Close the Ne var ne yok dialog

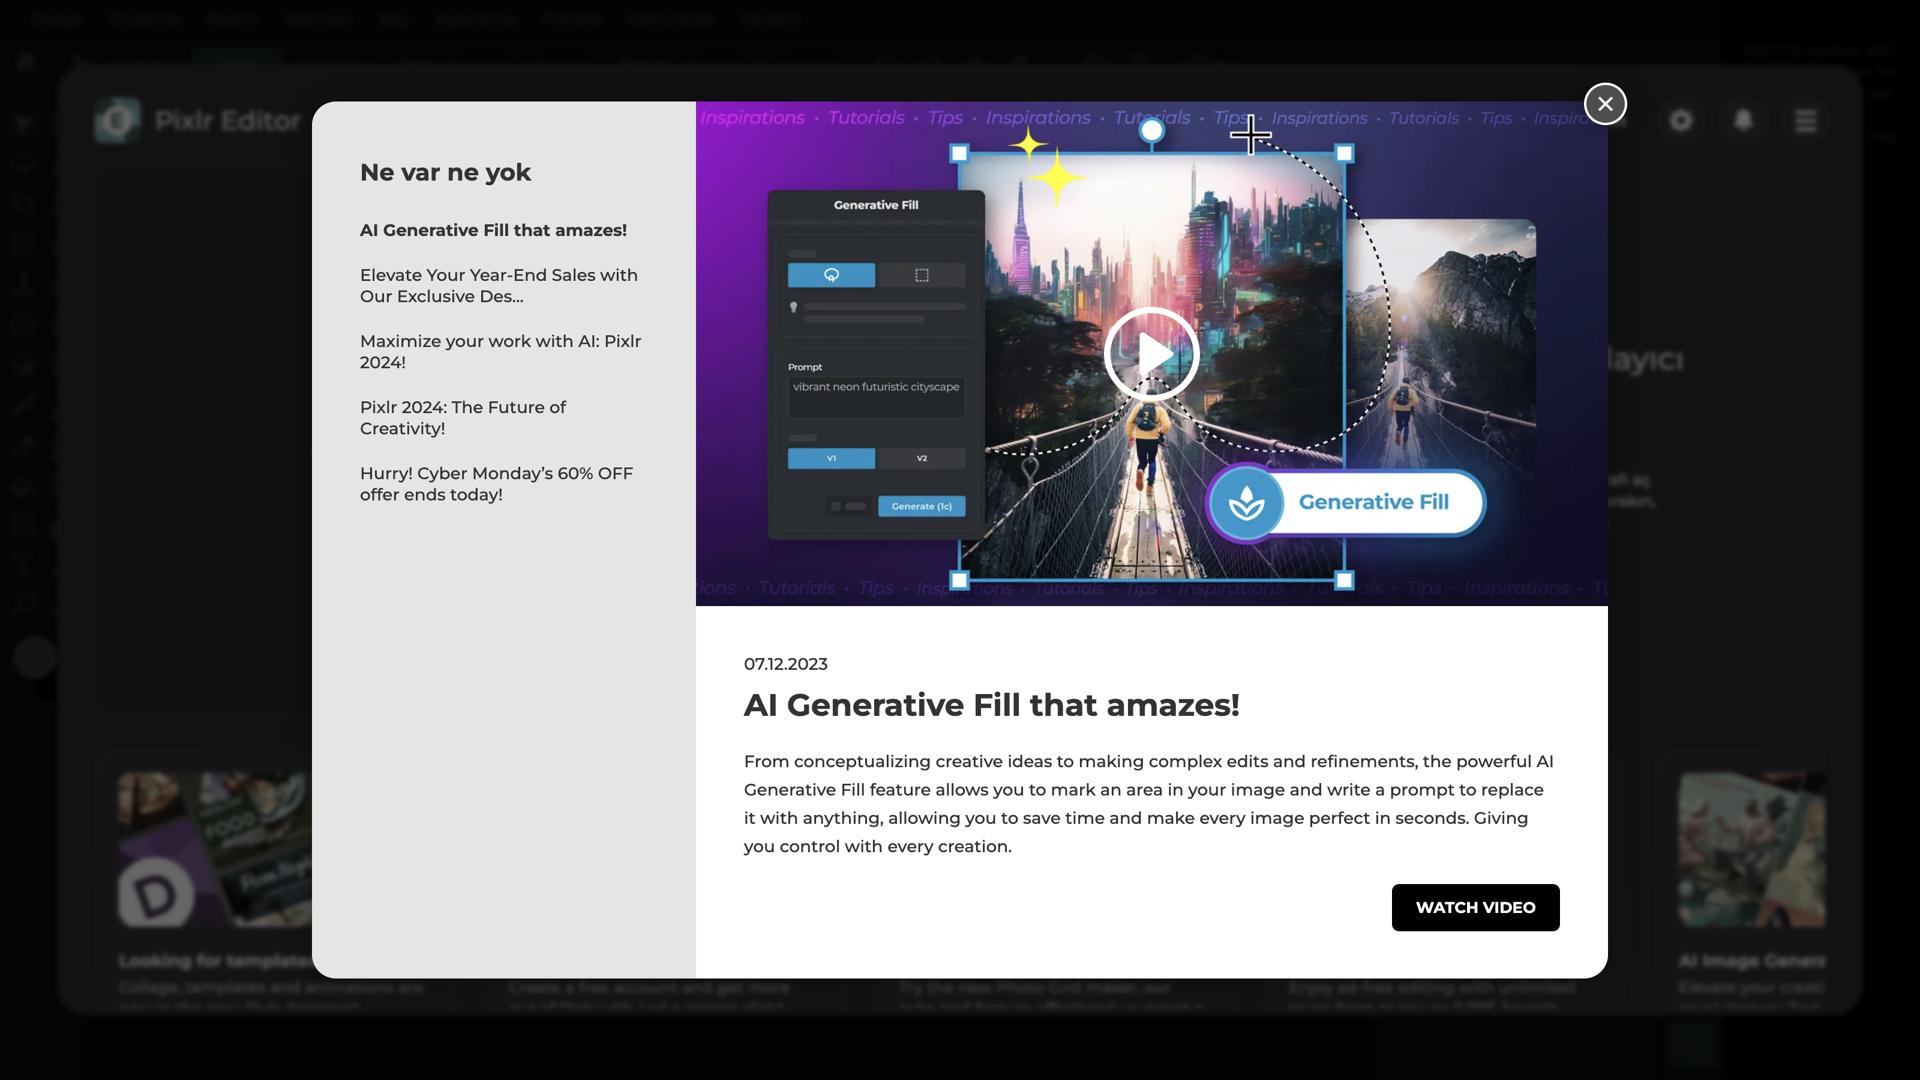(1605, 104)
